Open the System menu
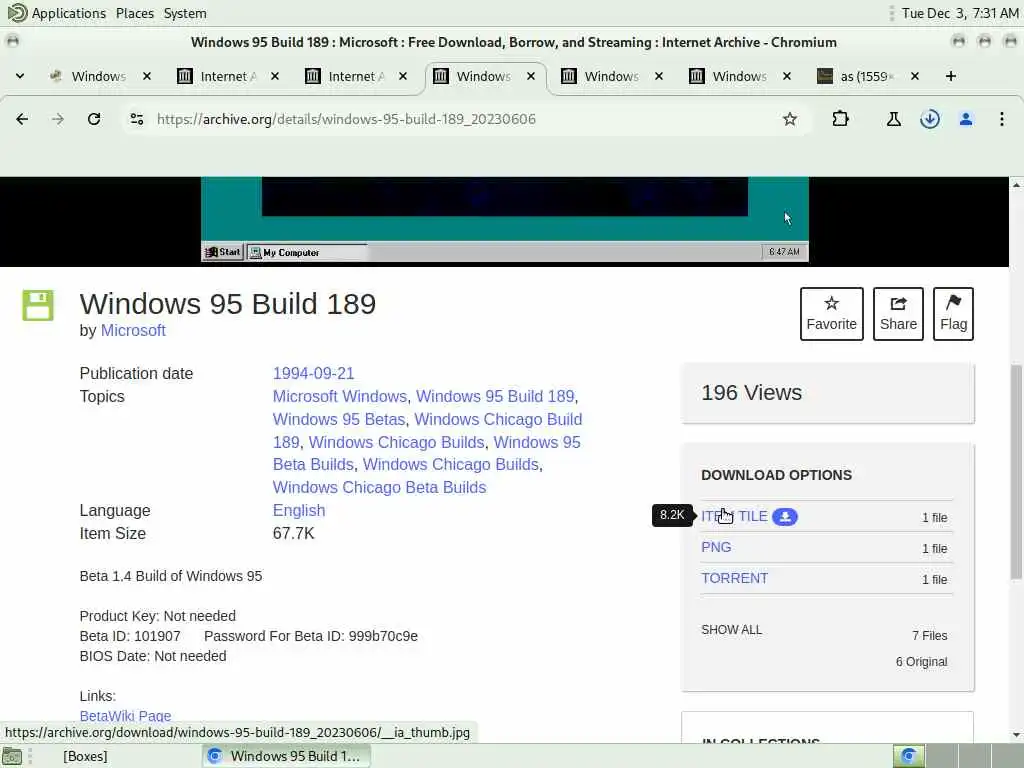Viewport: 1024px width, 768px height. click(185, 13)
